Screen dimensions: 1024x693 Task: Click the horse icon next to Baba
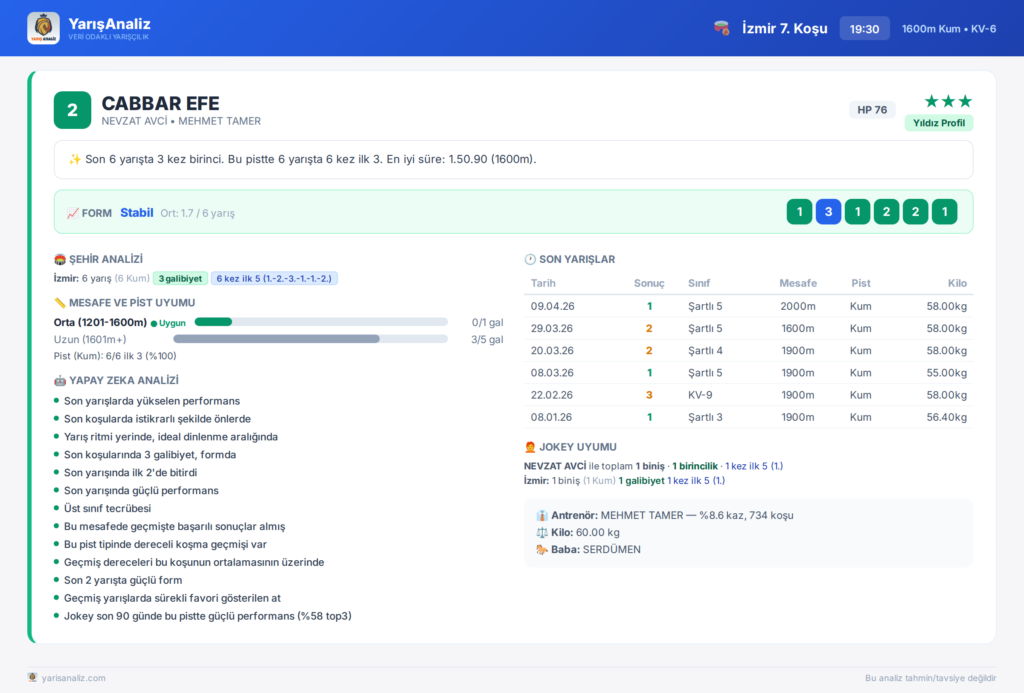(x=541, y=549)
